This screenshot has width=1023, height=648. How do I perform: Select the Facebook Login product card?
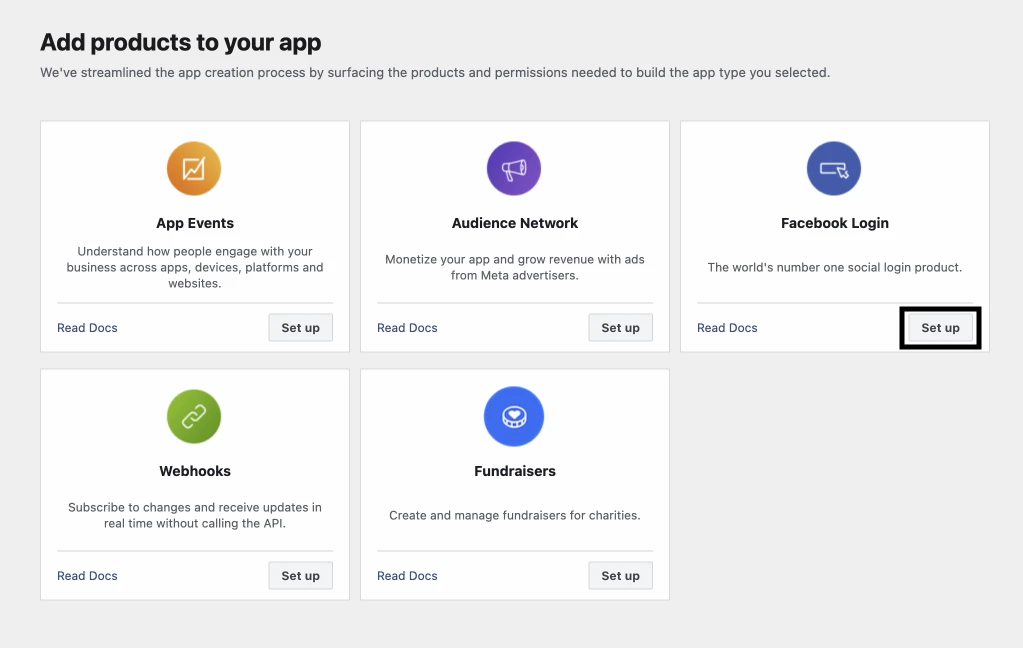[834, 235]
